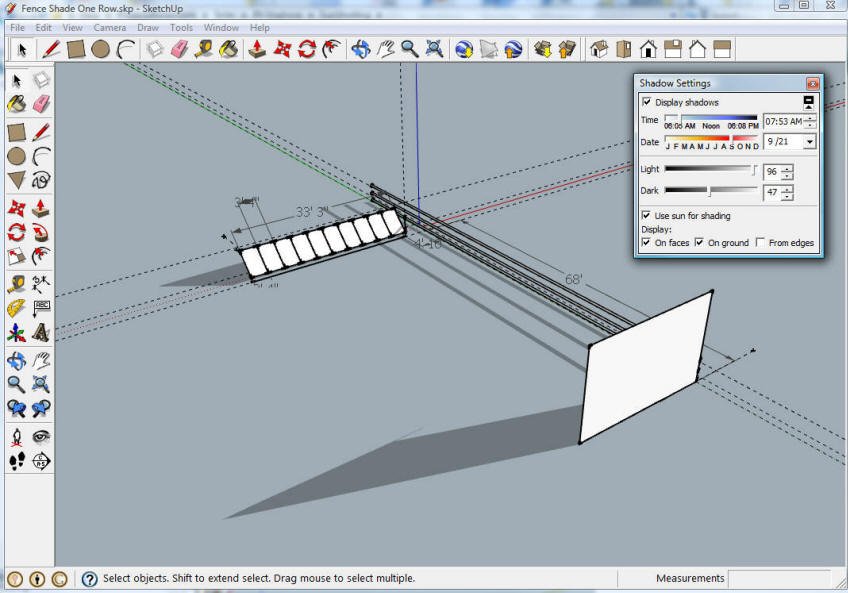This screenshot has width=848, height=593.
Task: Select the Axes tool
Action: point(16,333)
